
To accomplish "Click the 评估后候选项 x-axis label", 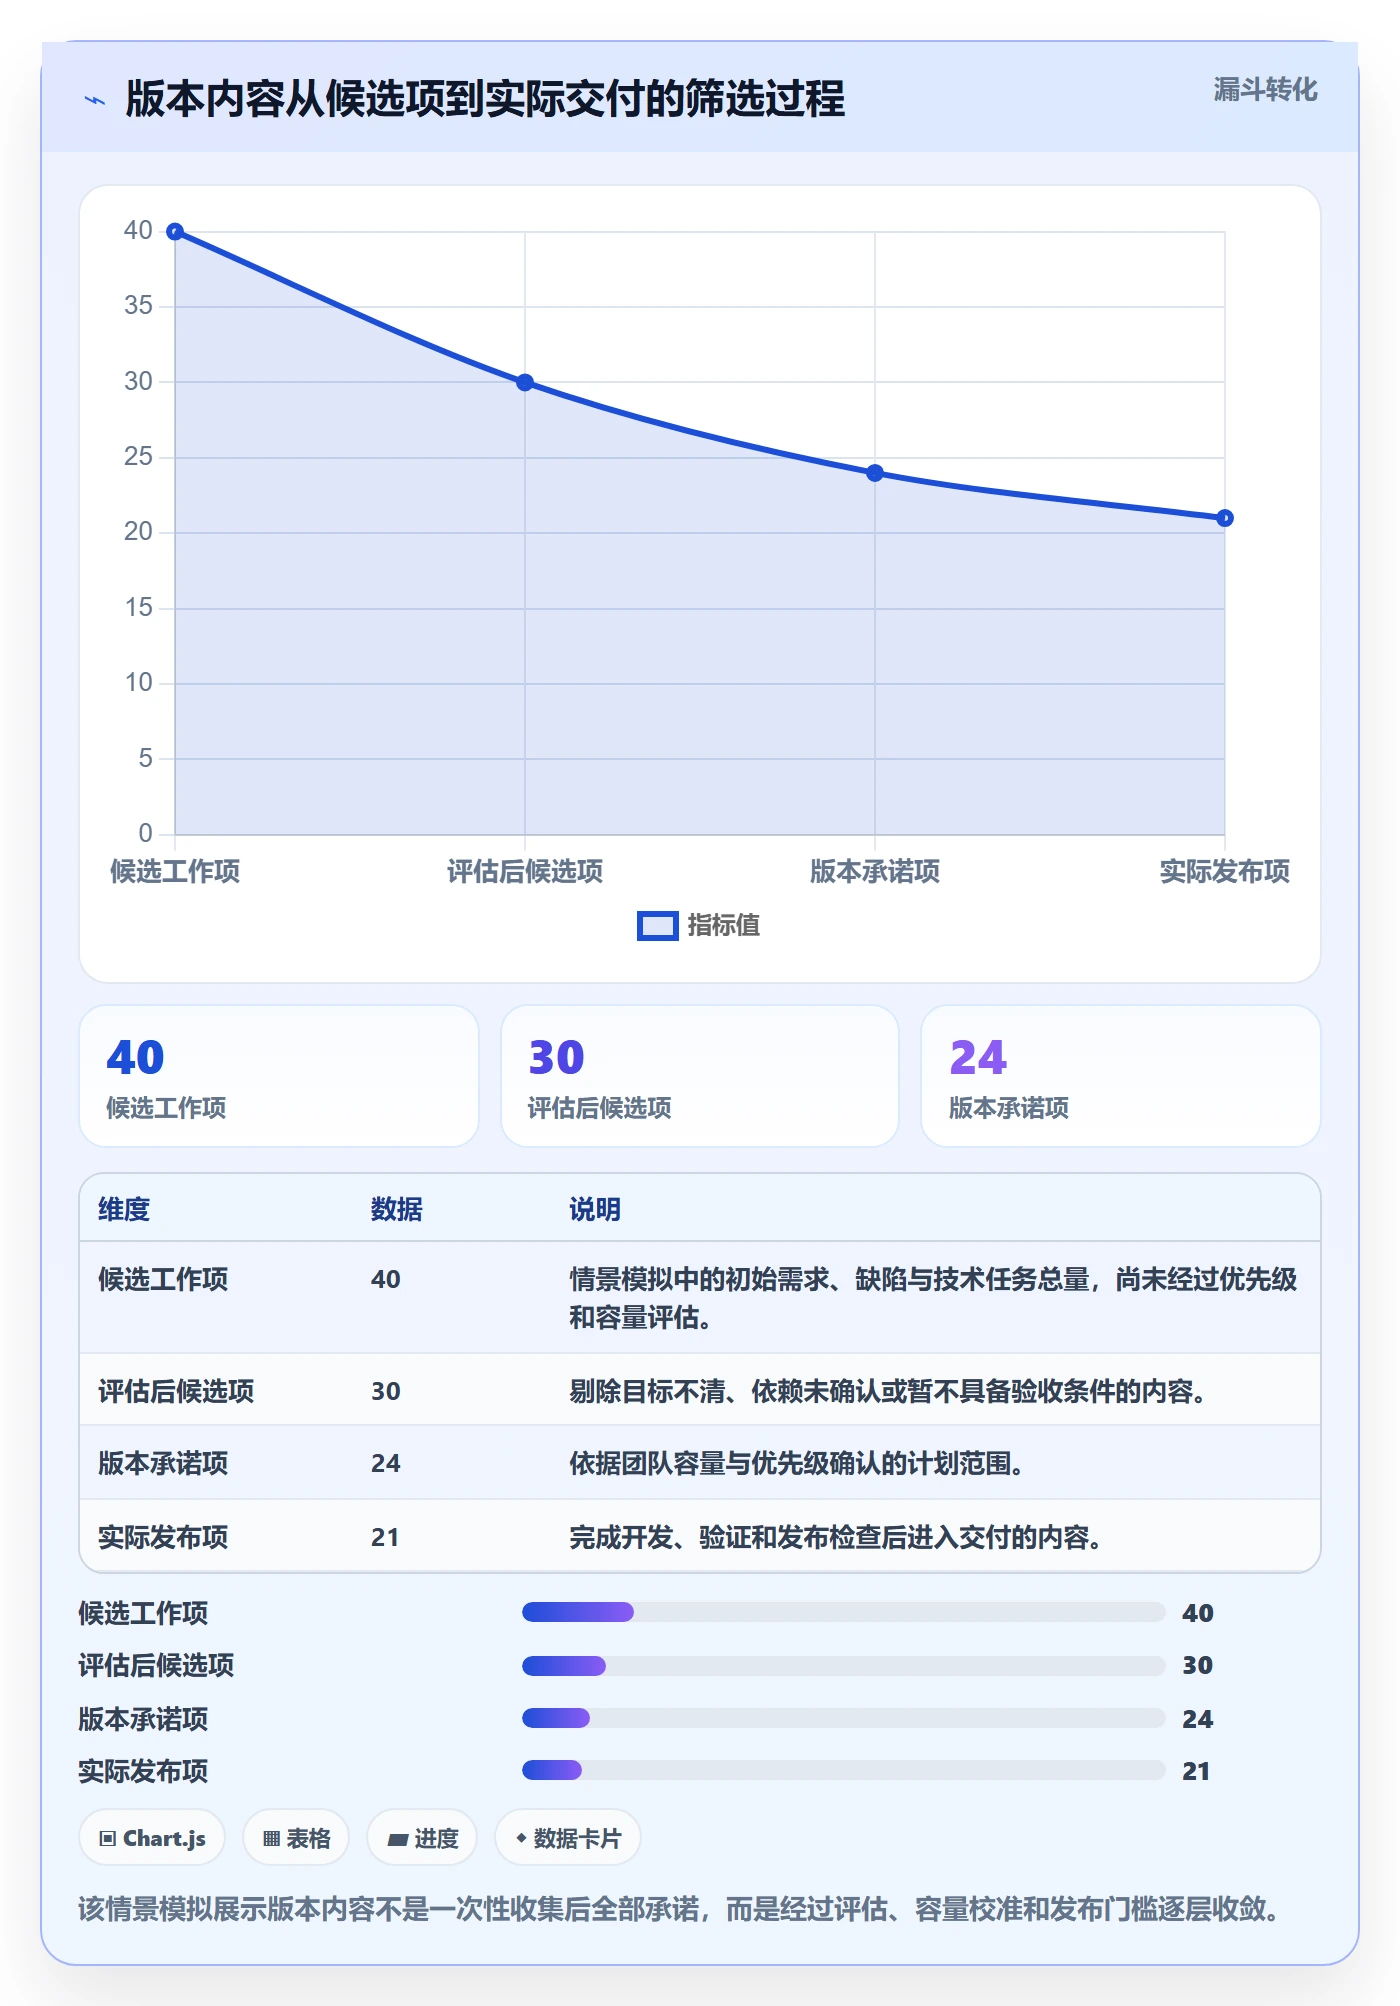I will 525,871.
